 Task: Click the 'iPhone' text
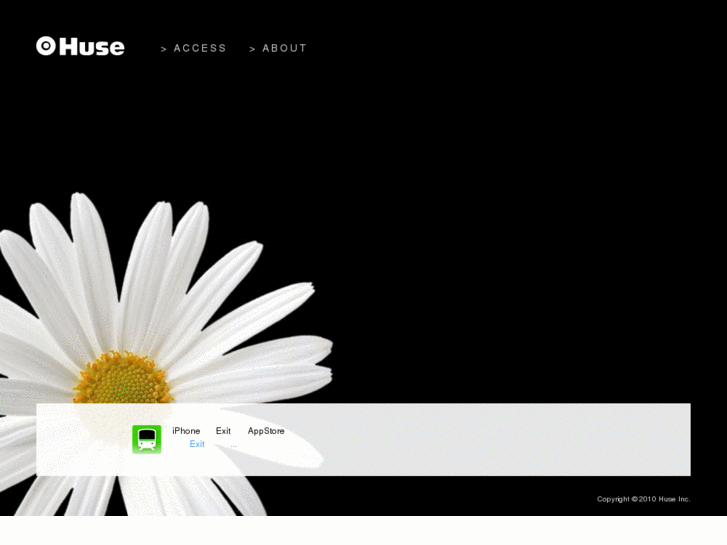point(186,431)
